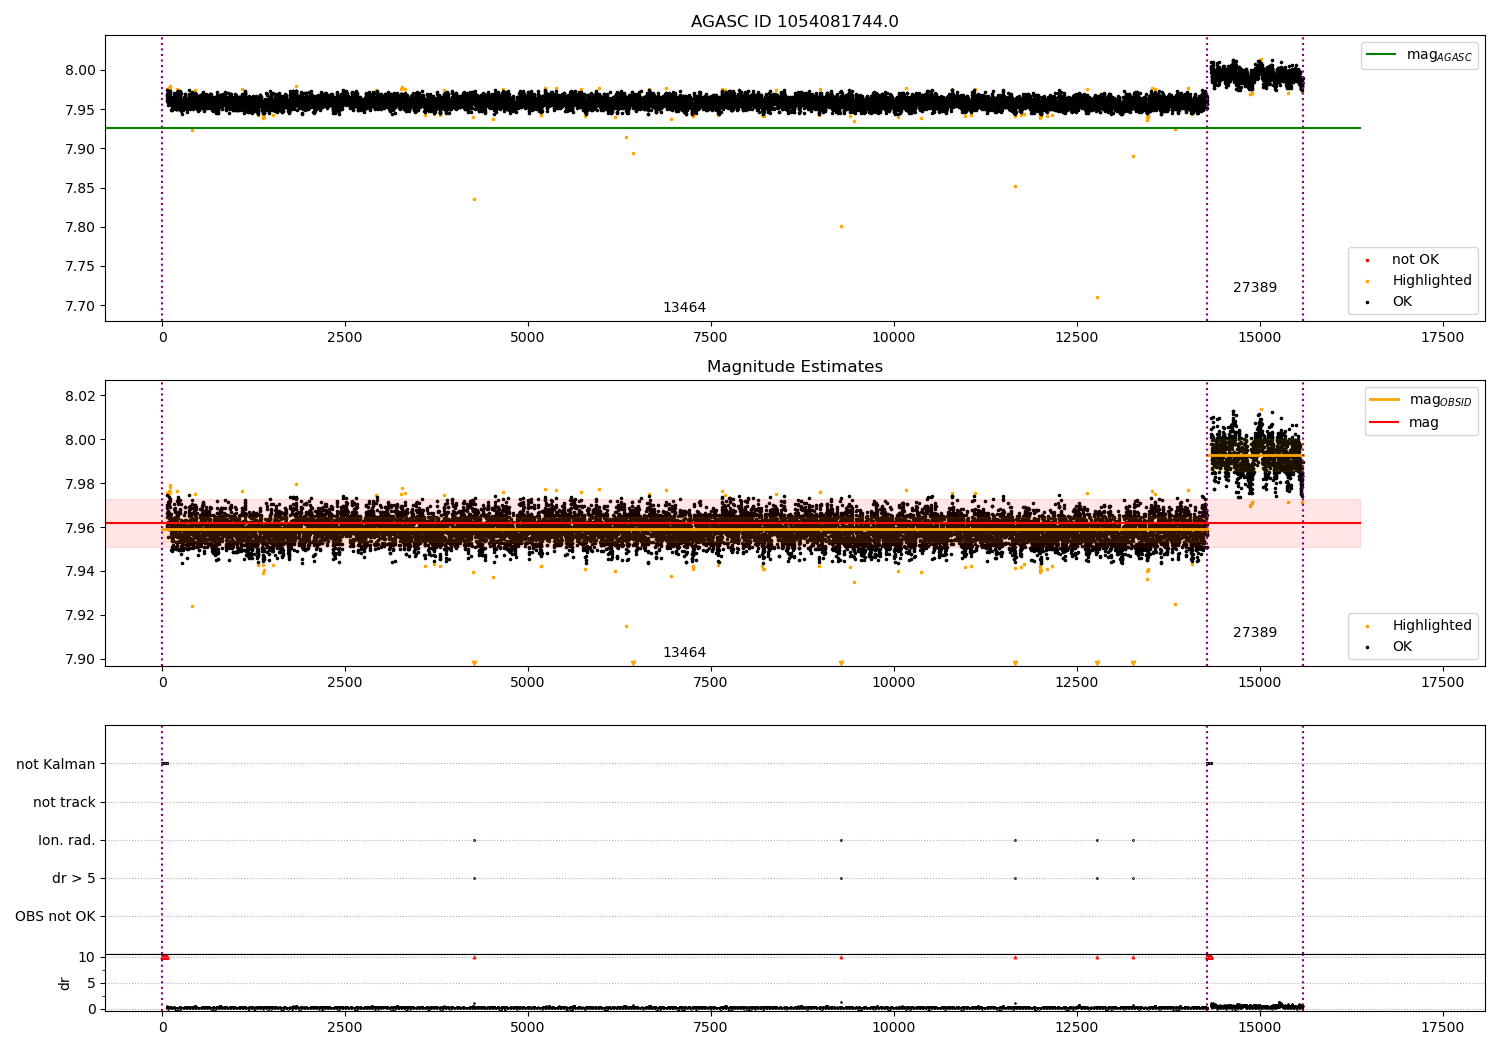The height and width of the screenshot is (1050, 1500).
Task: Click the '7.98' y-tick in the middle plot
Action: click(x=82, y=484)
